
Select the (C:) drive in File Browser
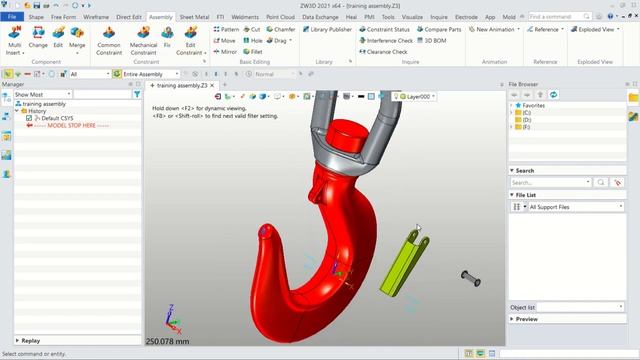[x=523, y=113]
